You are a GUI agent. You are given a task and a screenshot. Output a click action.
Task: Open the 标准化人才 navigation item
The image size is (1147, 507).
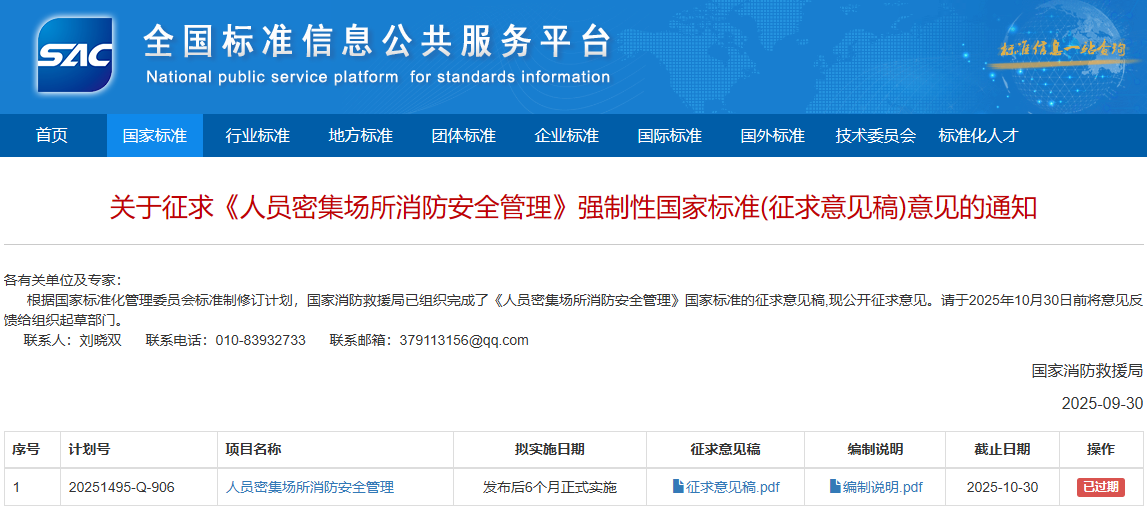[979, 135]
